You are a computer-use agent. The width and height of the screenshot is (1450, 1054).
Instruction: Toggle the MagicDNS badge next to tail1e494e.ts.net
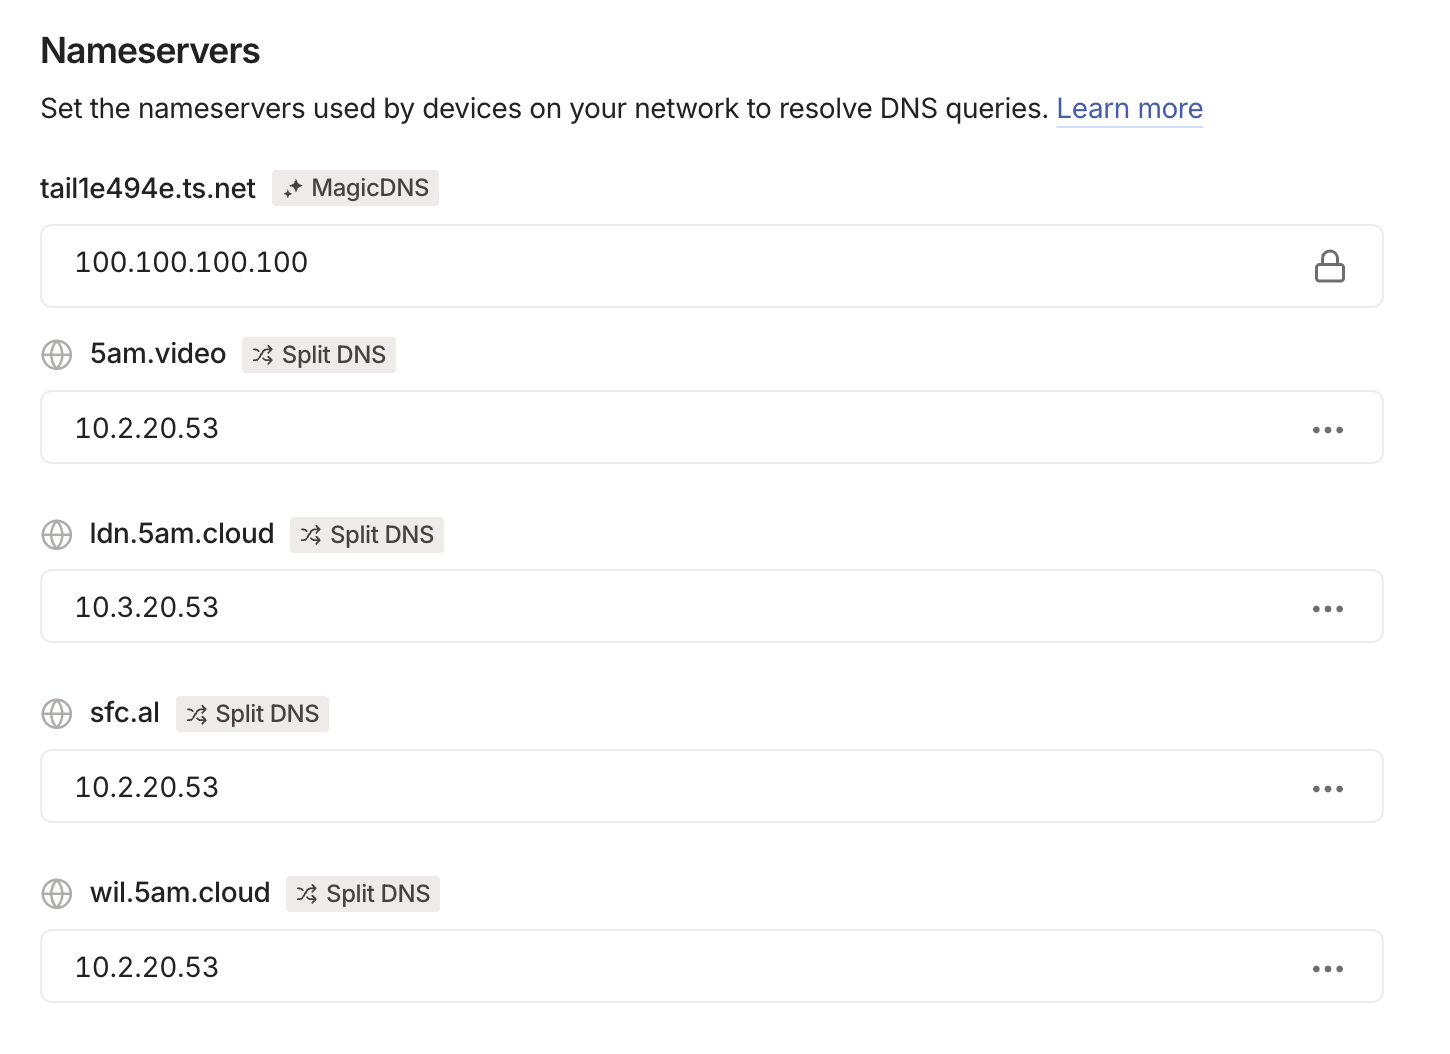click(355, 188)
